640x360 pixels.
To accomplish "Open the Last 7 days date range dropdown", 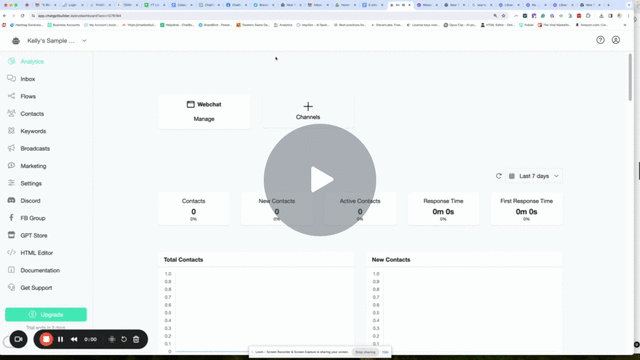I will (534, 176).
